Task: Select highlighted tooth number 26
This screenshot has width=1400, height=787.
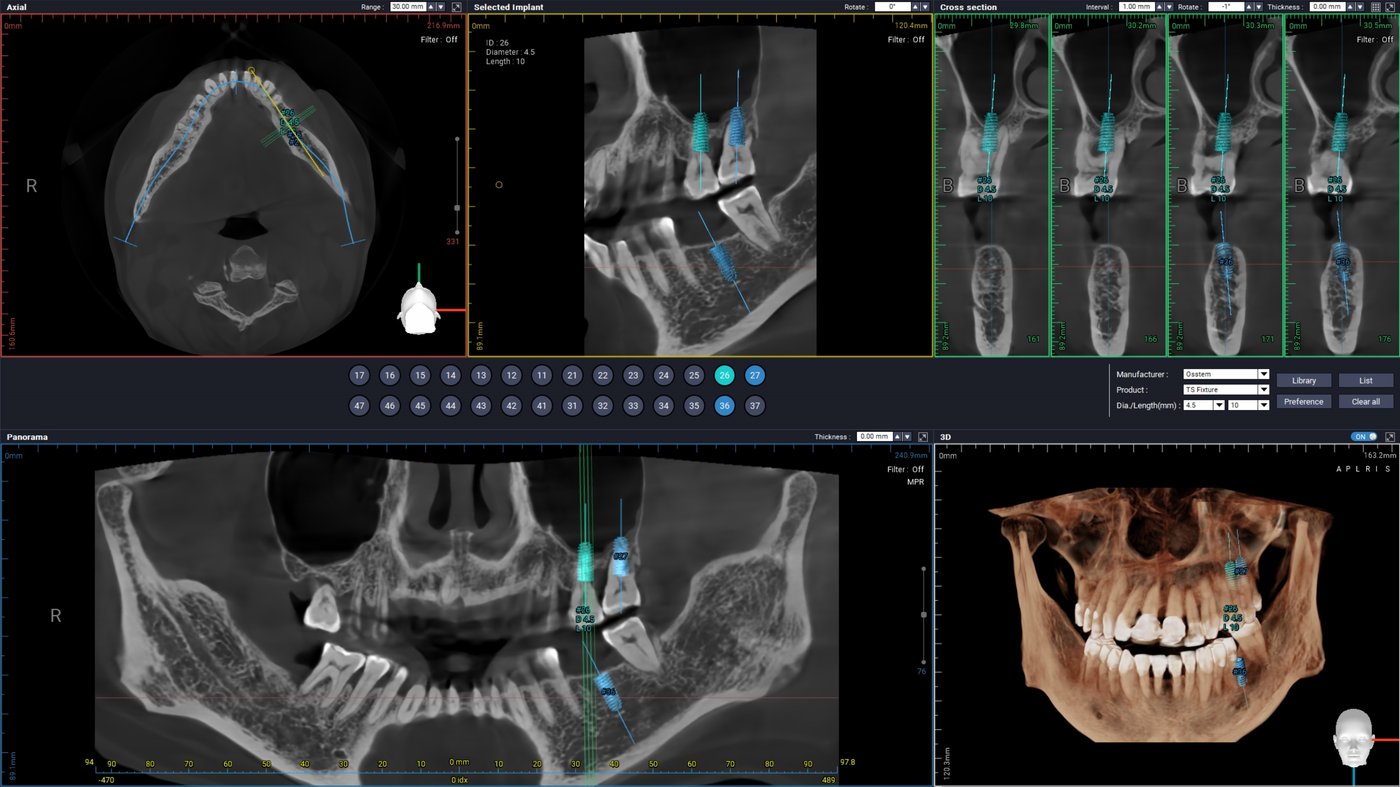Action: tap(724, 376)
